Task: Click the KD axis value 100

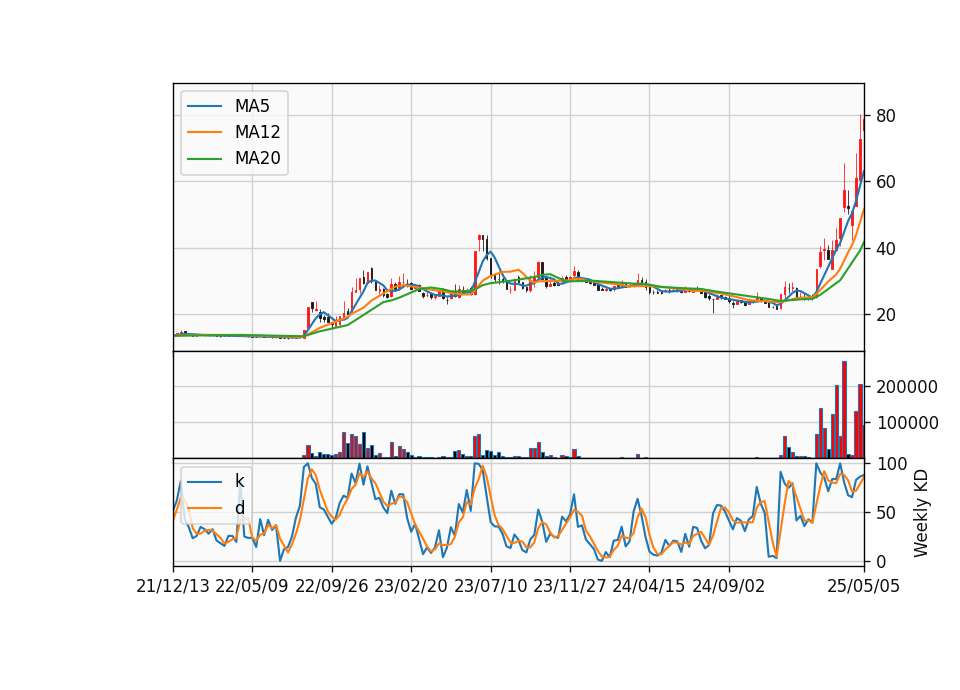Action: coord(891,464)
